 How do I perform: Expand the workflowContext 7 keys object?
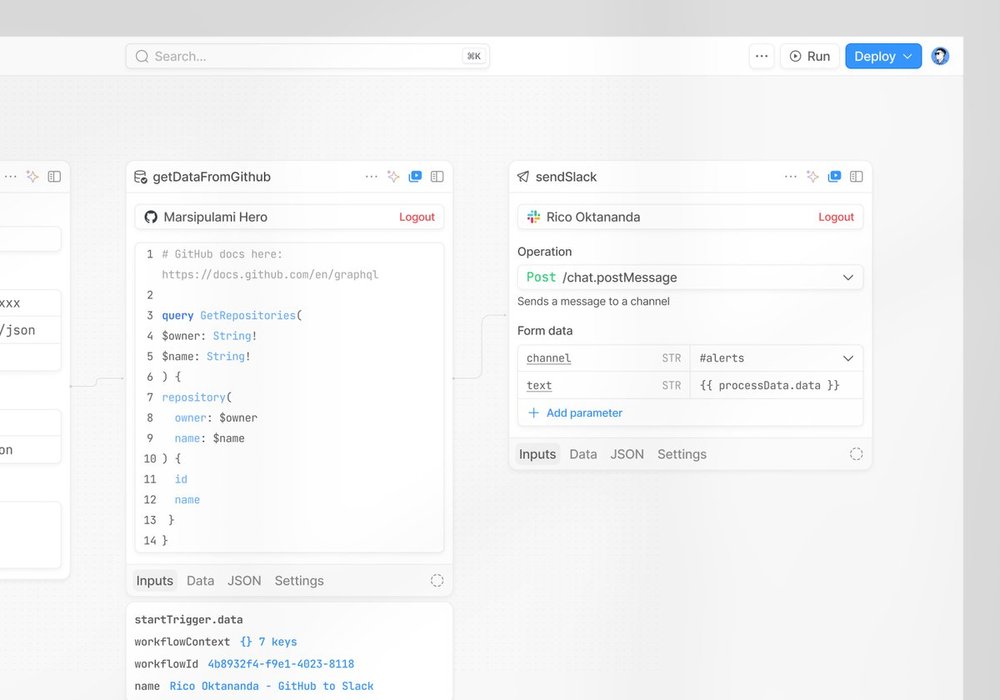[x=268, y=641]
